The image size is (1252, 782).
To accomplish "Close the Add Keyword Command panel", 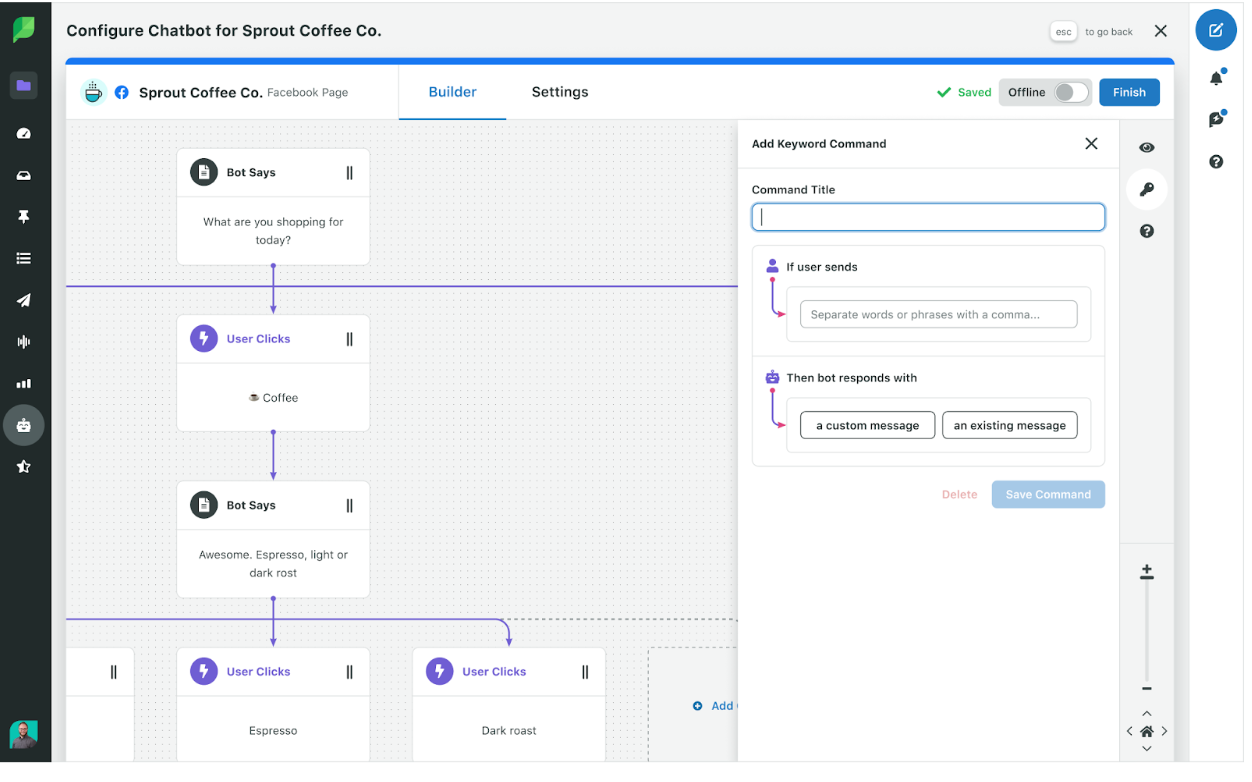I will [1091, 144].
